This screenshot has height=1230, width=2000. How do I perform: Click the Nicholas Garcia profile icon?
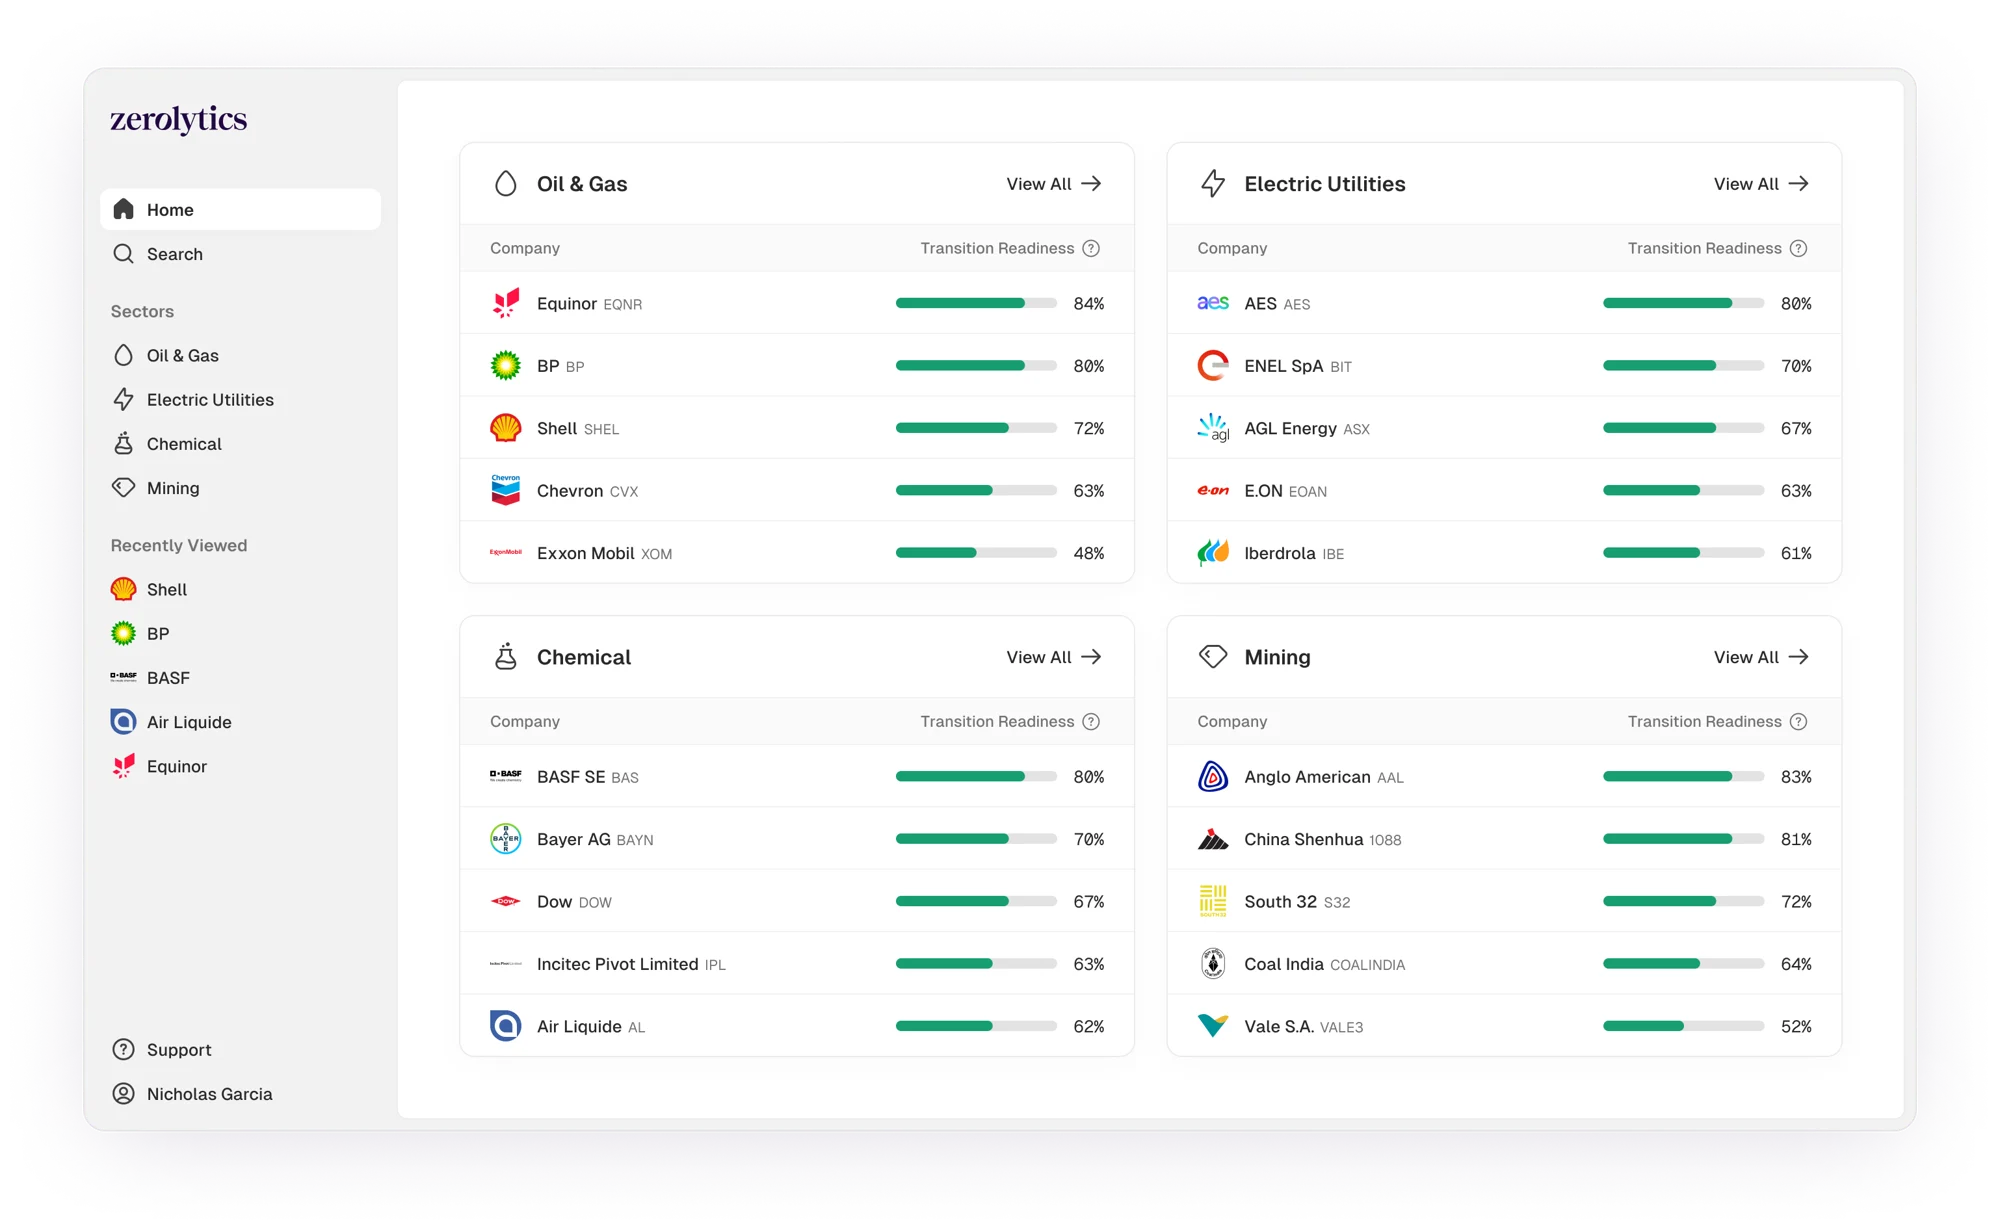click(123, 1094)
